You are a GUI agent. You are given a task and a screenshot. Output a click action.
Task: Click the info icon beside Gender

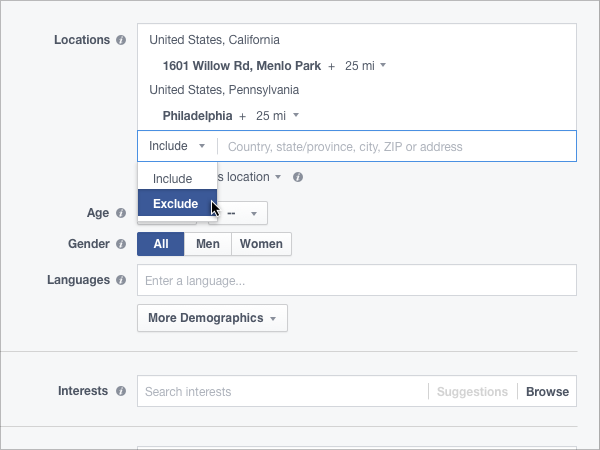point(121,244)
